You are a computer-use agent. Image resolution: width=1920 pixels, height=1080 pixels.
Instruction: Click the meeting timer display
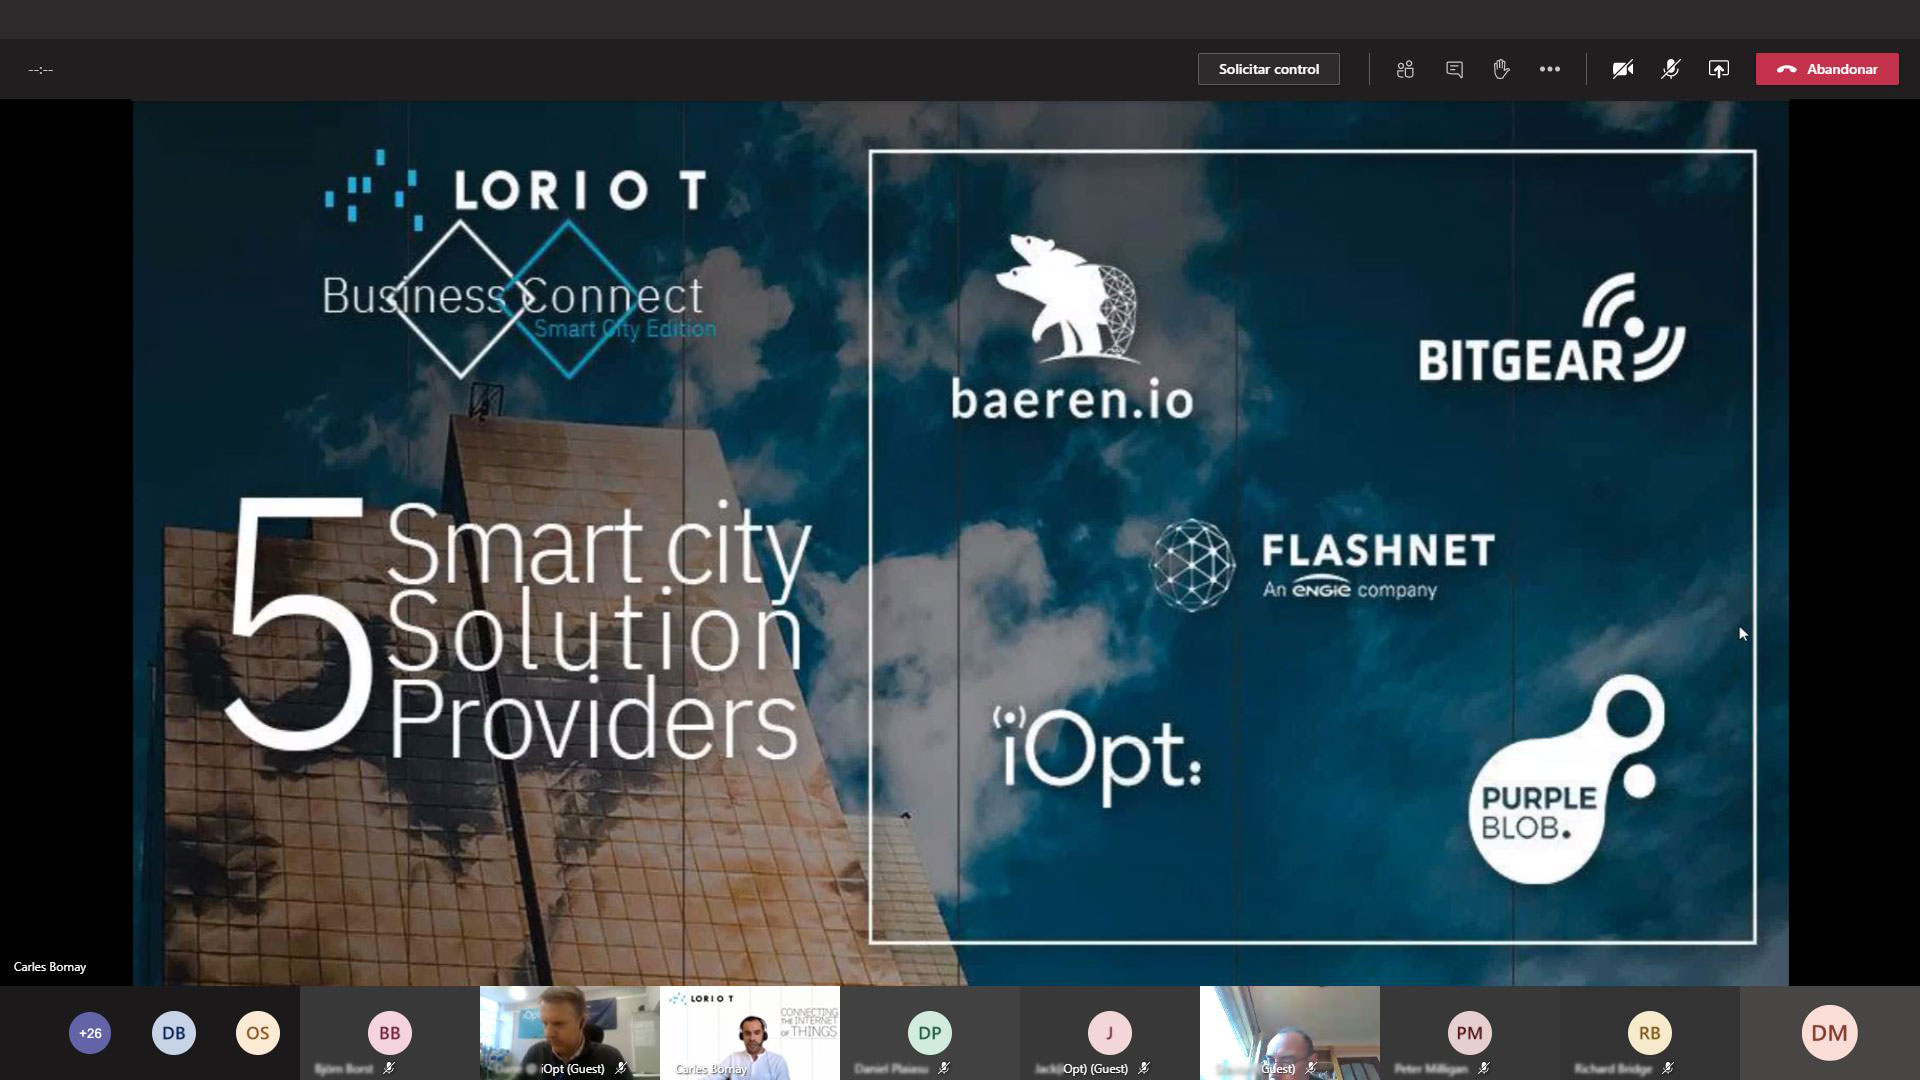point(41,69)
